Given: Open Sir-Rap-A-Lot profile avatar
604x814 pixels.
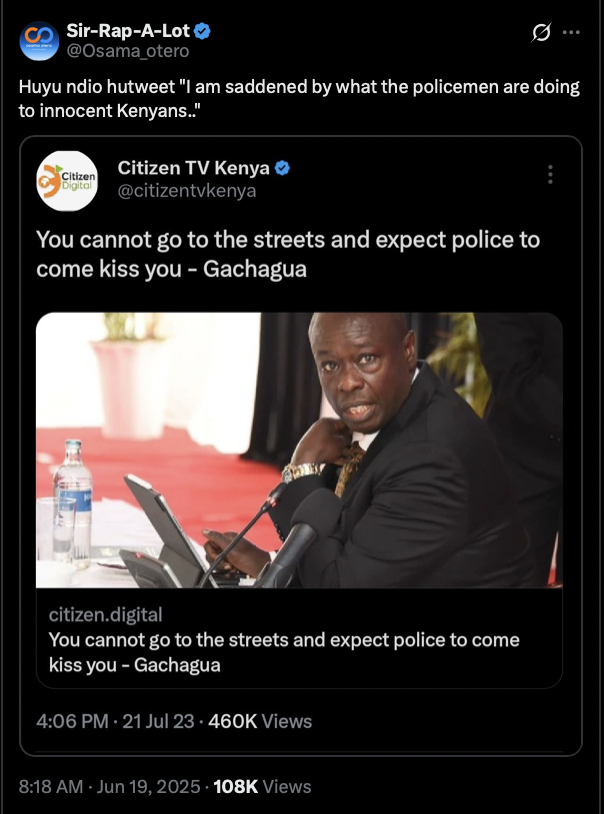Looking at the screenshot, I should (x=39, y=40).
